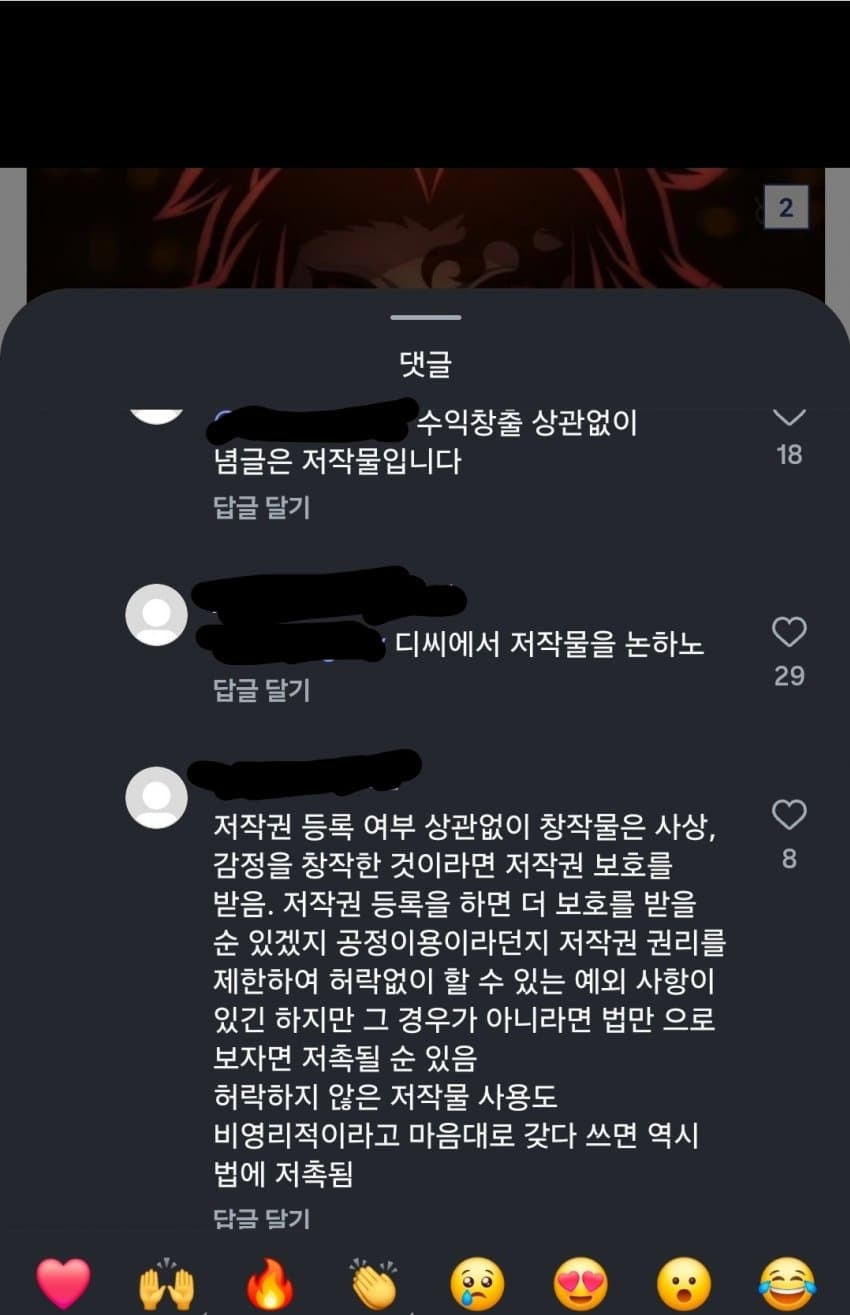Reply to the long 저작권 등록 comment
850x1315 pixels.
[x=262, y=1217]
